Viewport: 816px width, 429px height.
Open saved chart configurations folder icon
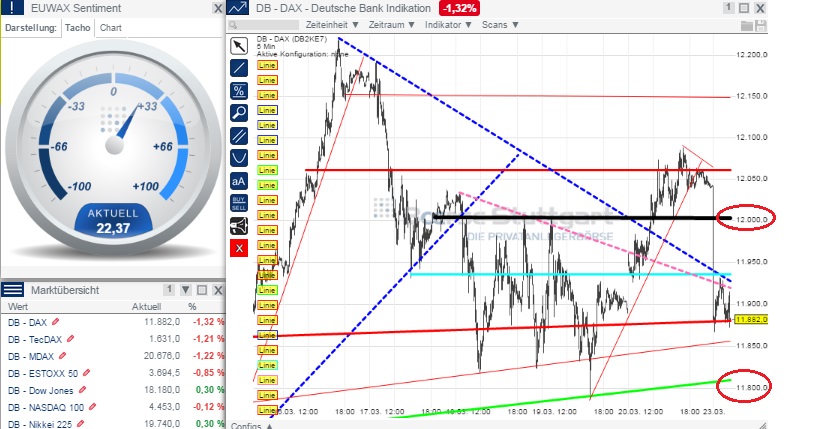click(x=747, y=25)
